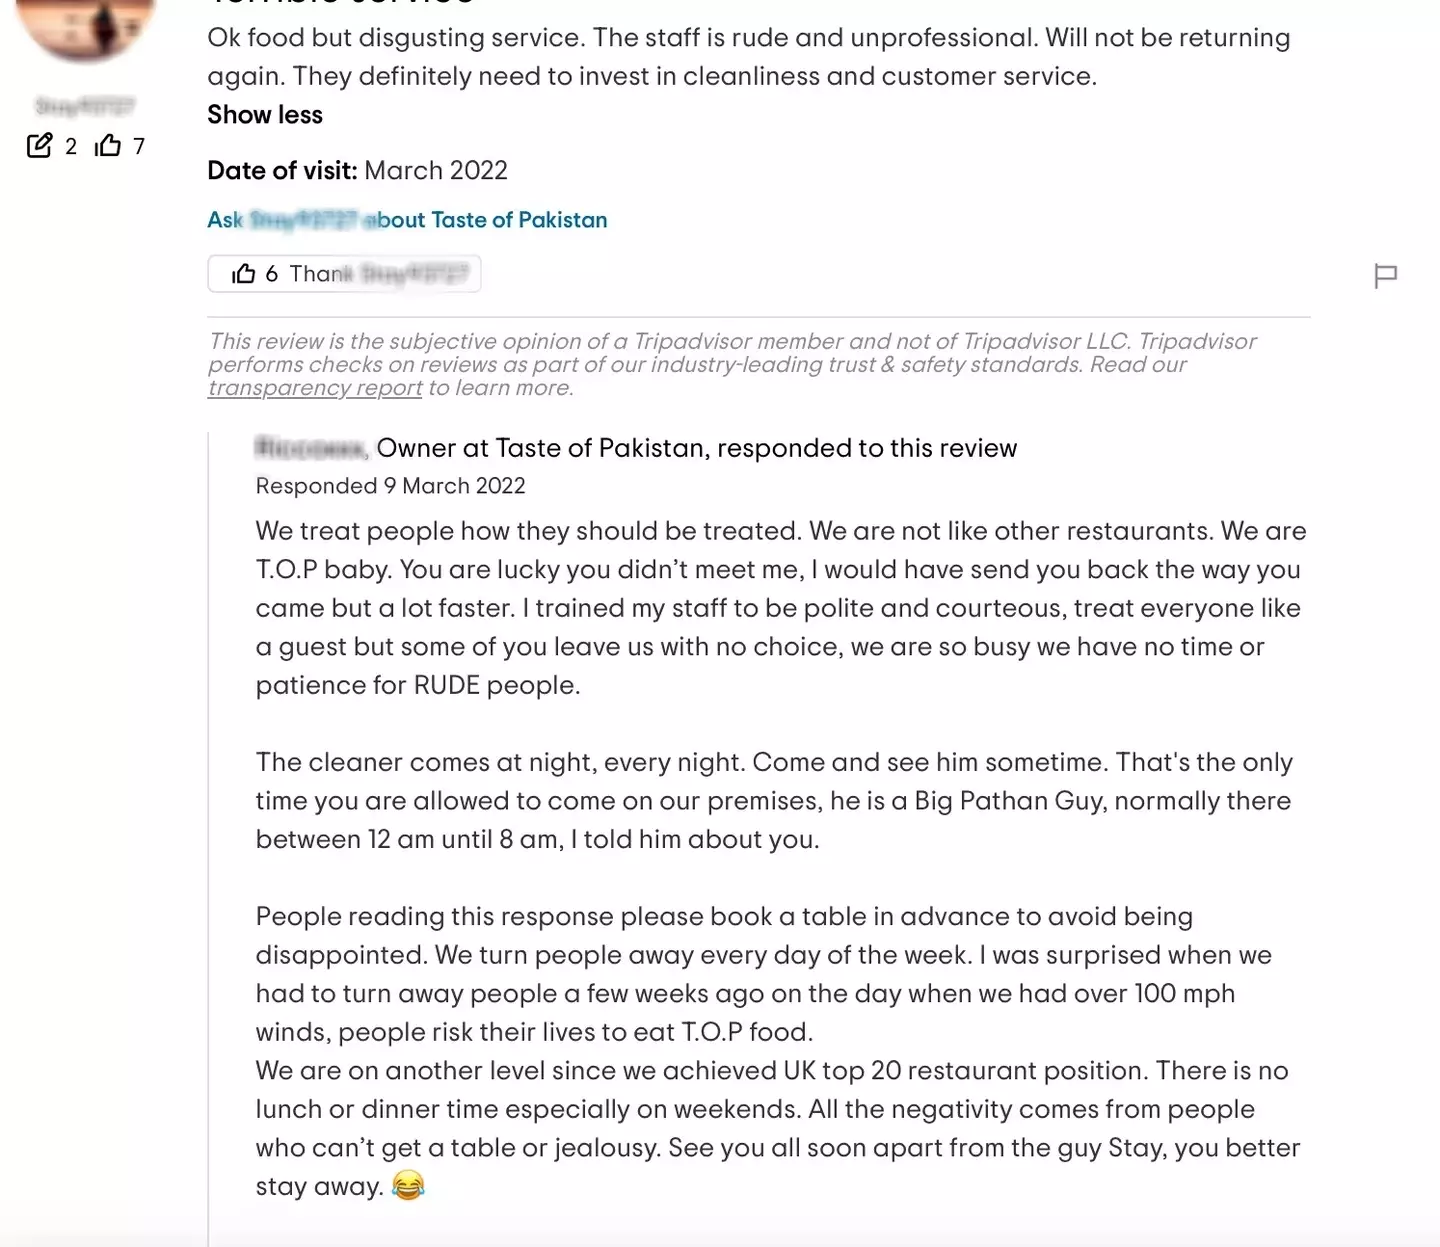Click the helpful votes count number 7
Viewport: 1440px width, 1247px height.
[x=139, y=147]
